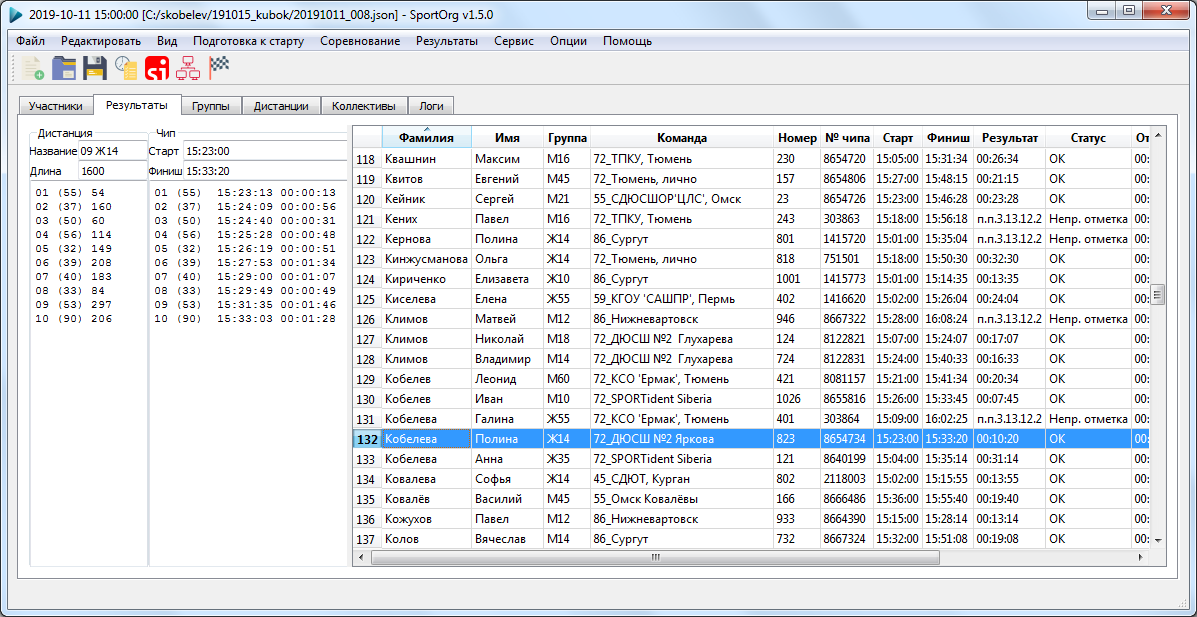
Task: Click the surname cell Кожухов
Action: (427, 518)
